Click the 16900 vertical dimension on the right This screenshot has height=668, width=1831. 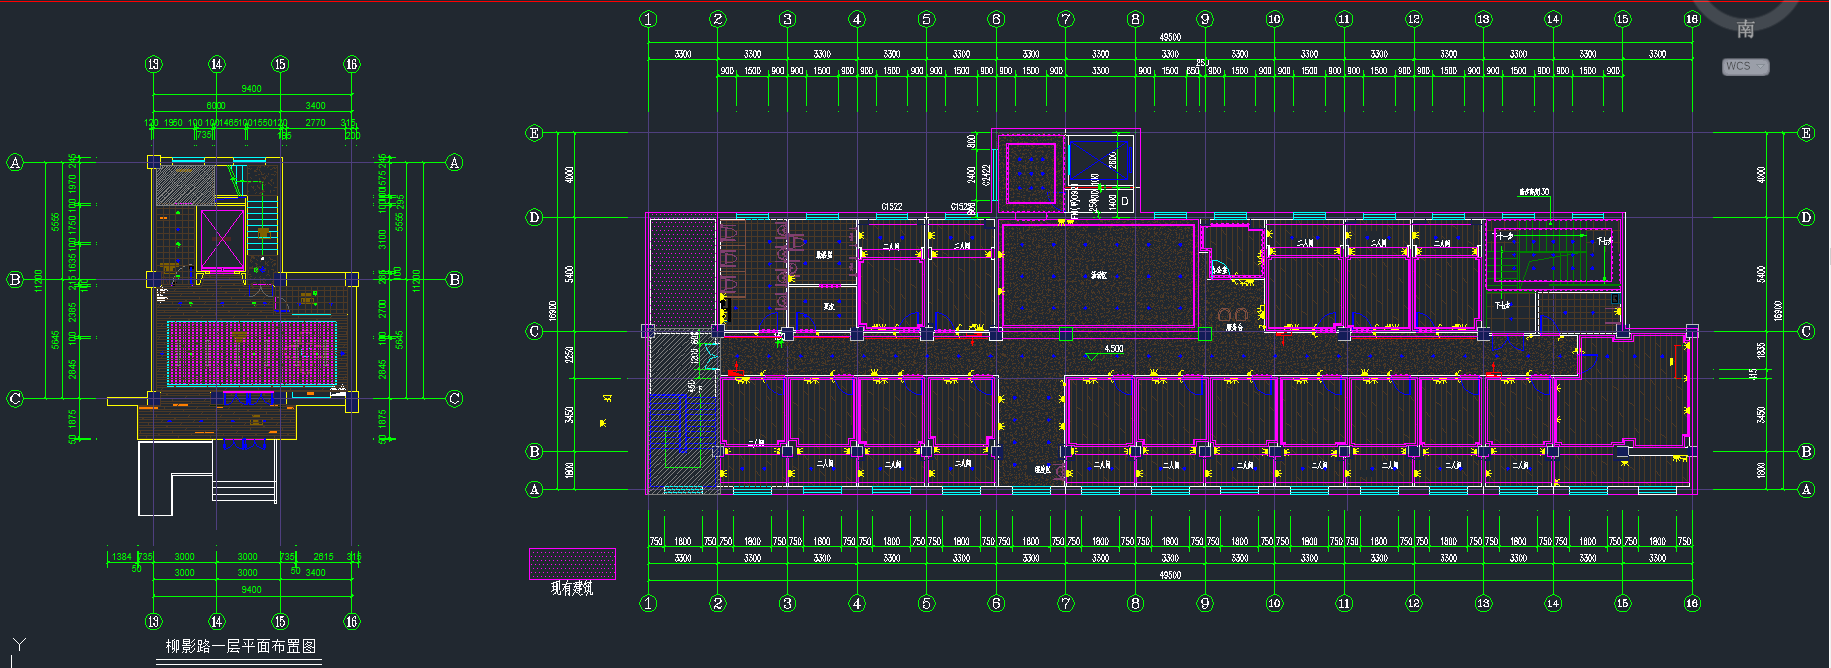[x=1777, y=310]
